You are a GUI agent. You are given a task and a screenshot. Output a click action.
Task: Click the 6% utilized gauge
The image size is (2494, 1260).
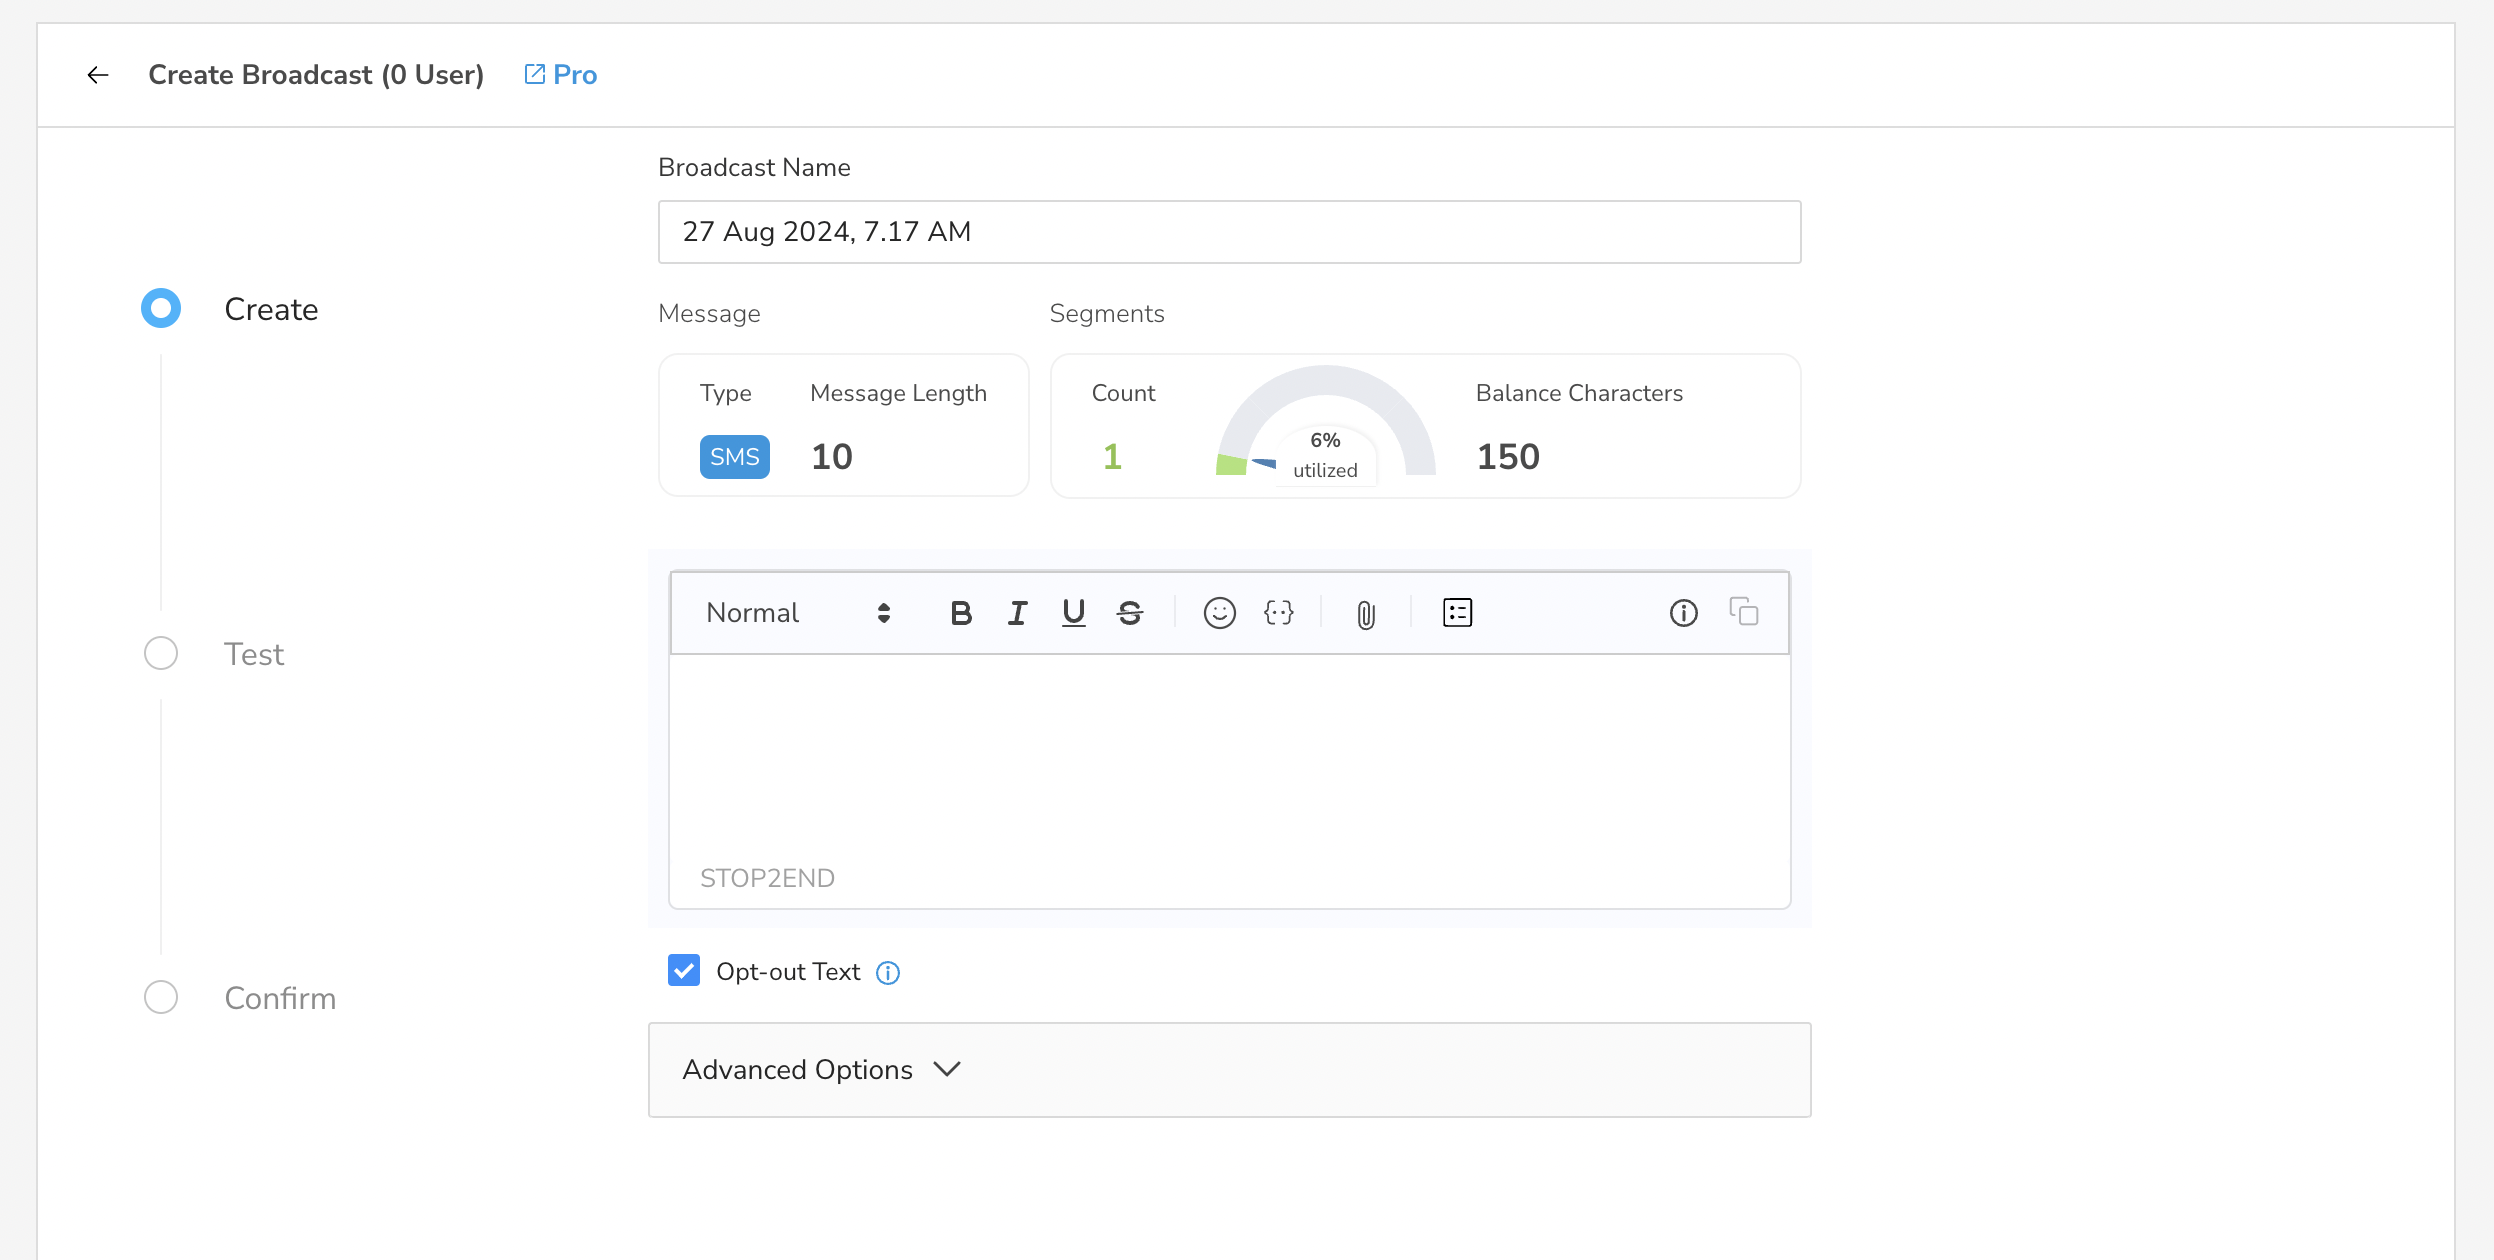(1326, 424)
